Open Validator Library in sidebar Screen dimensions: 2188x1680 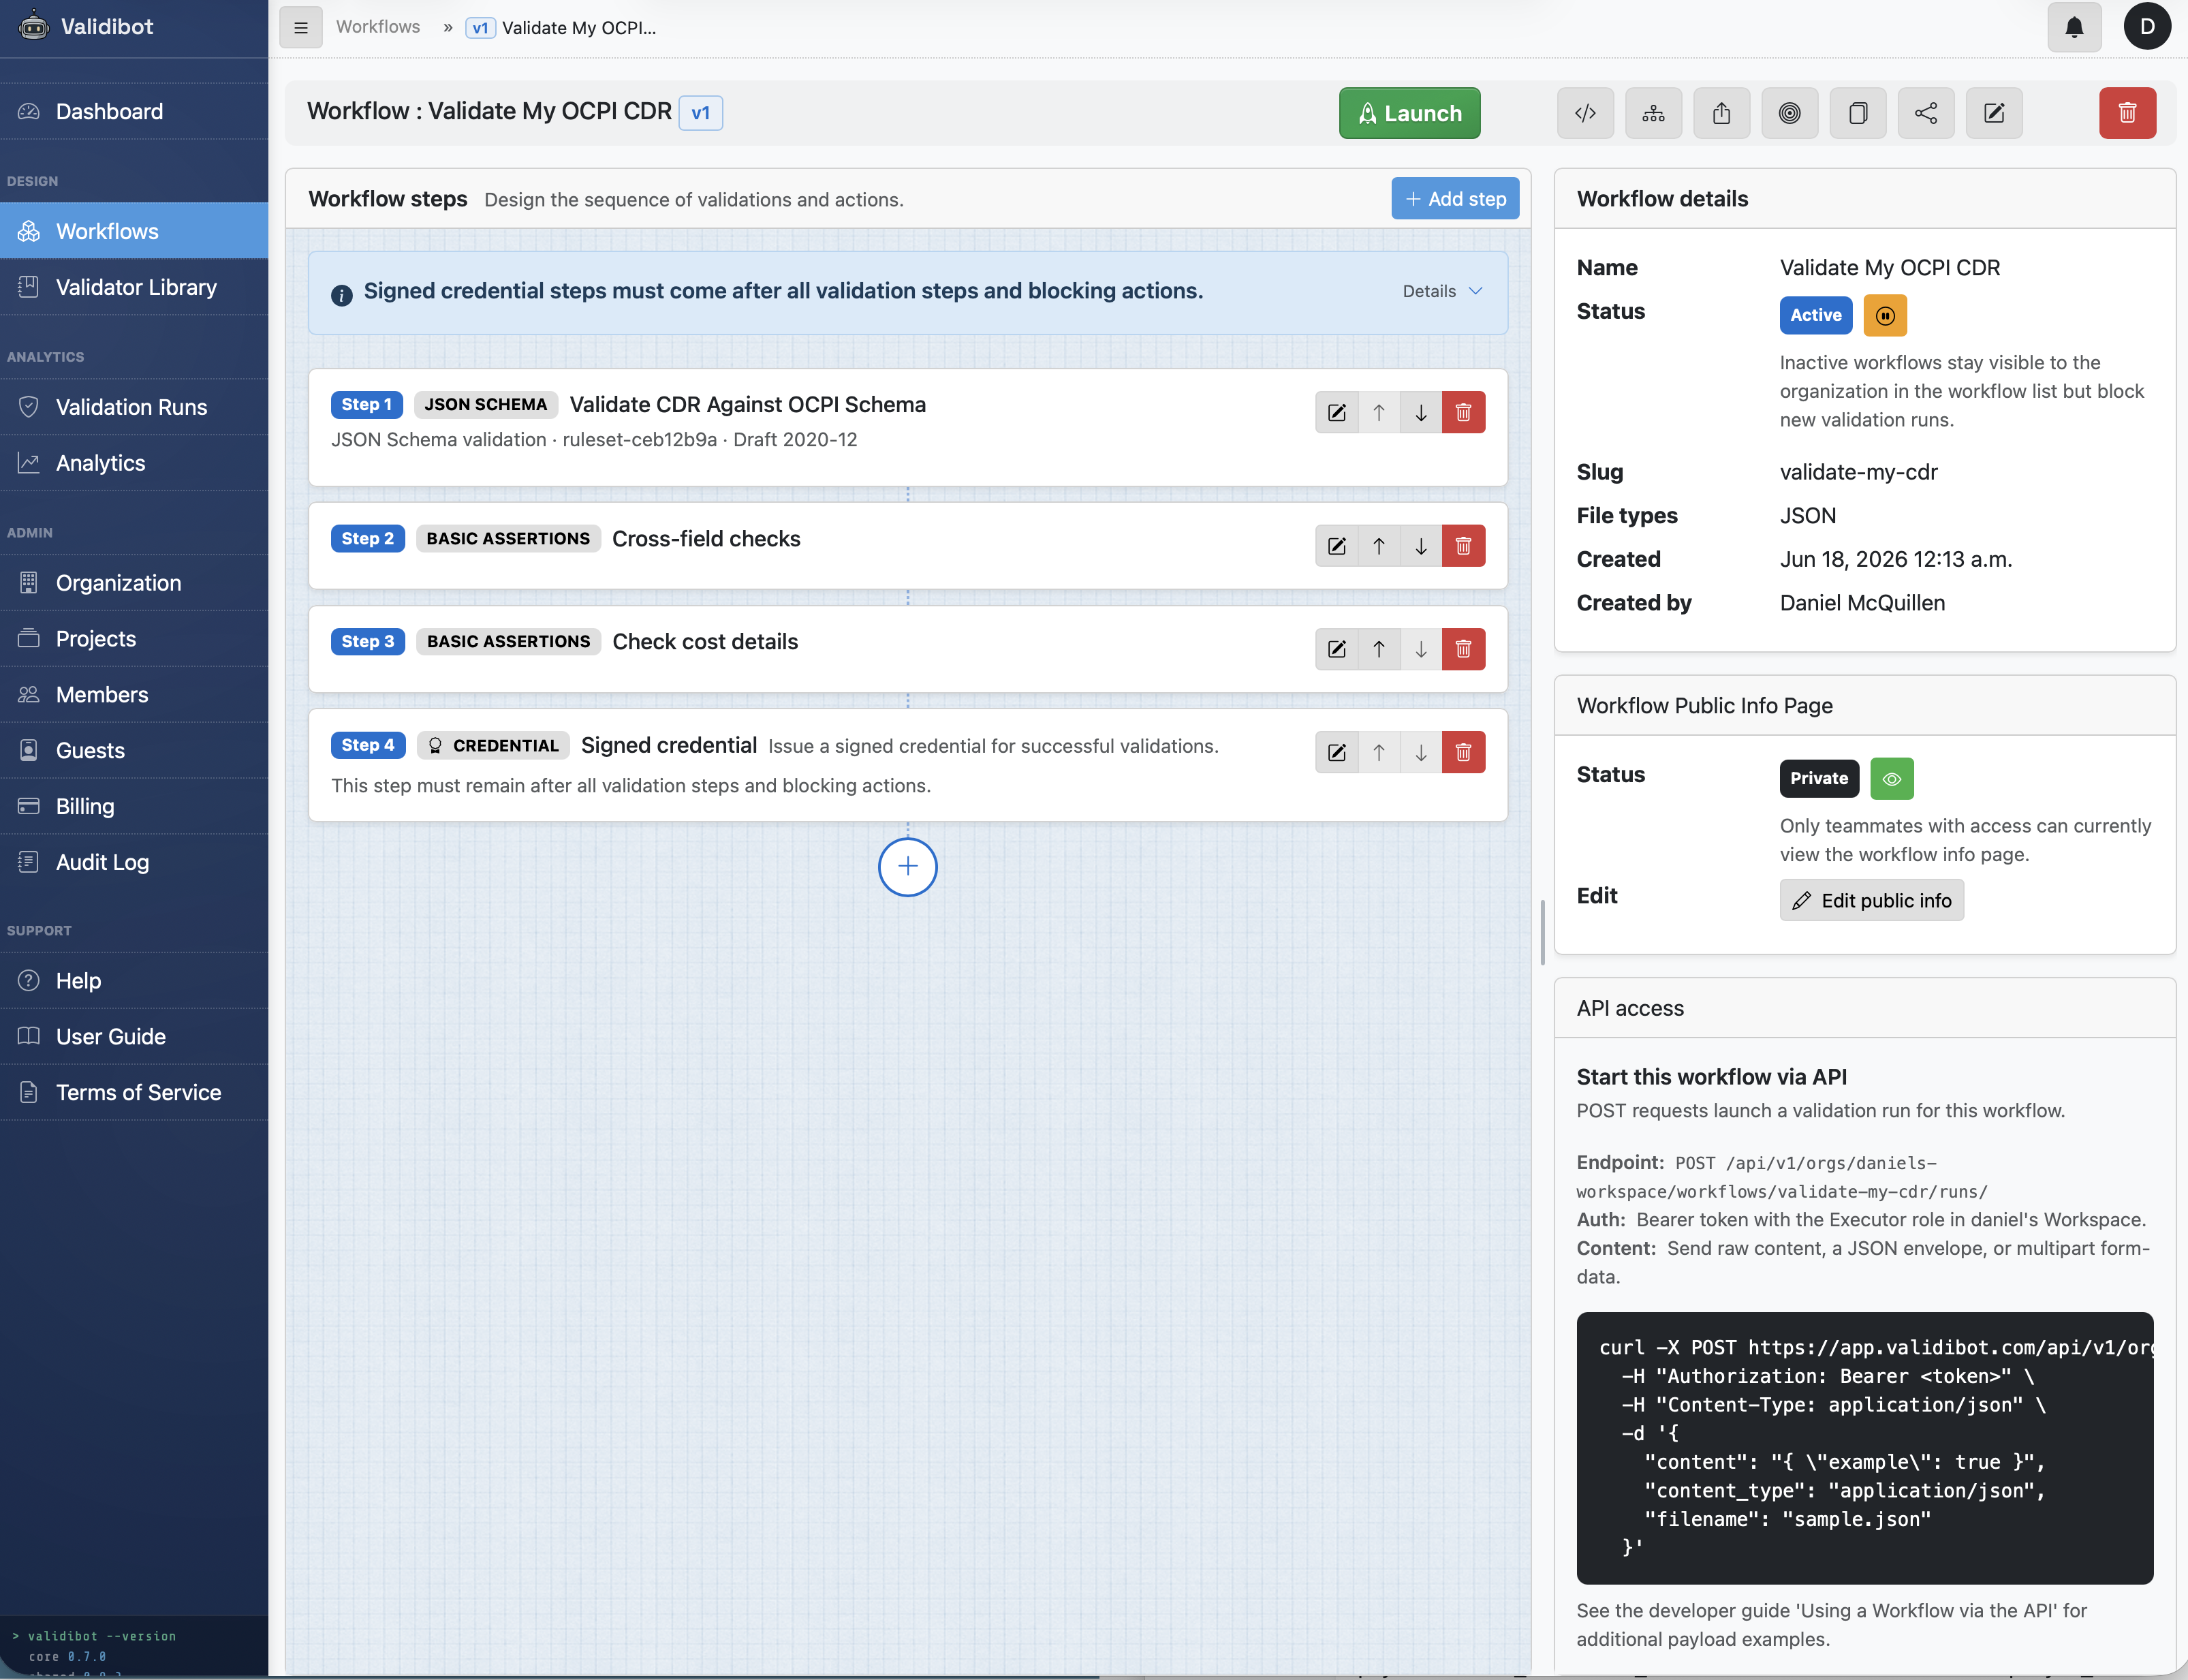click(134, 287)
